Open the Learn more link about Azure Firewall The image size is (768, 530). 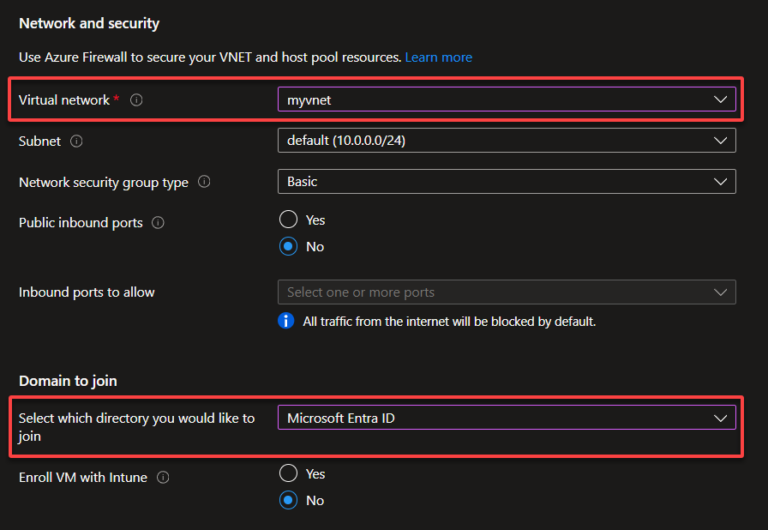tap(438, 57)
